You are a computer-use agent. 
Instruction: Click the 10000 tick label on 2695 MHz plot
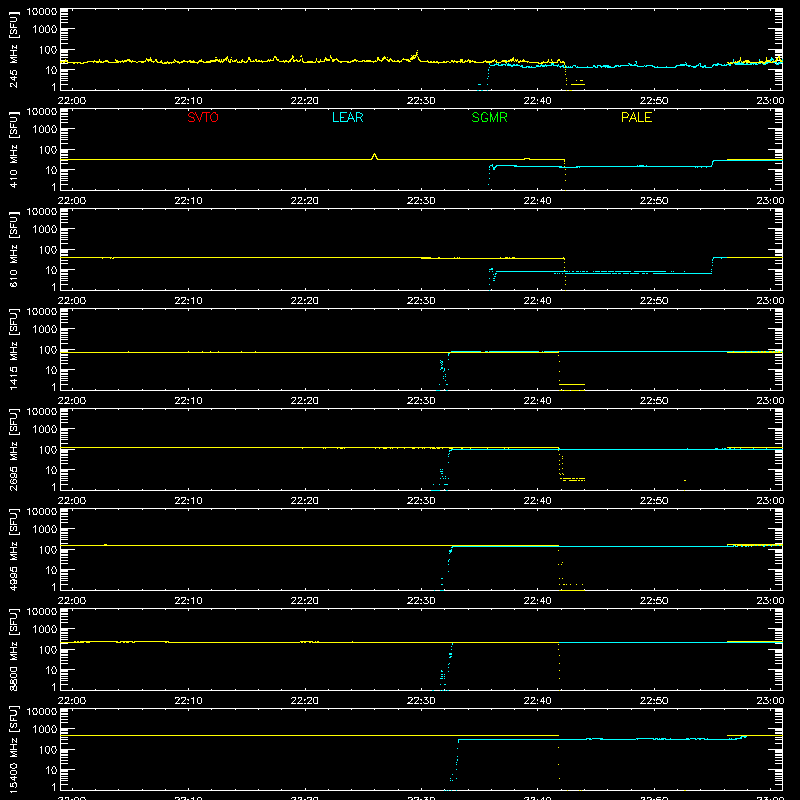point(42,412)
